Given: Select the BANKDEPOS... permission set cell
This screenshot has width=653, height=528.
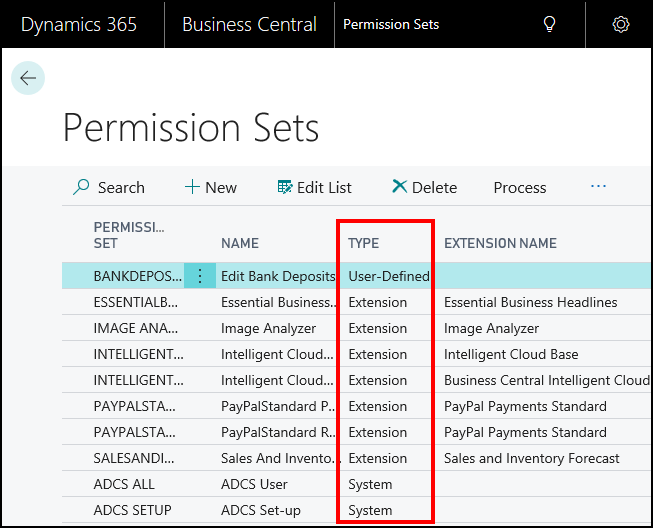Looking at the screenshot, I should 137,276.
